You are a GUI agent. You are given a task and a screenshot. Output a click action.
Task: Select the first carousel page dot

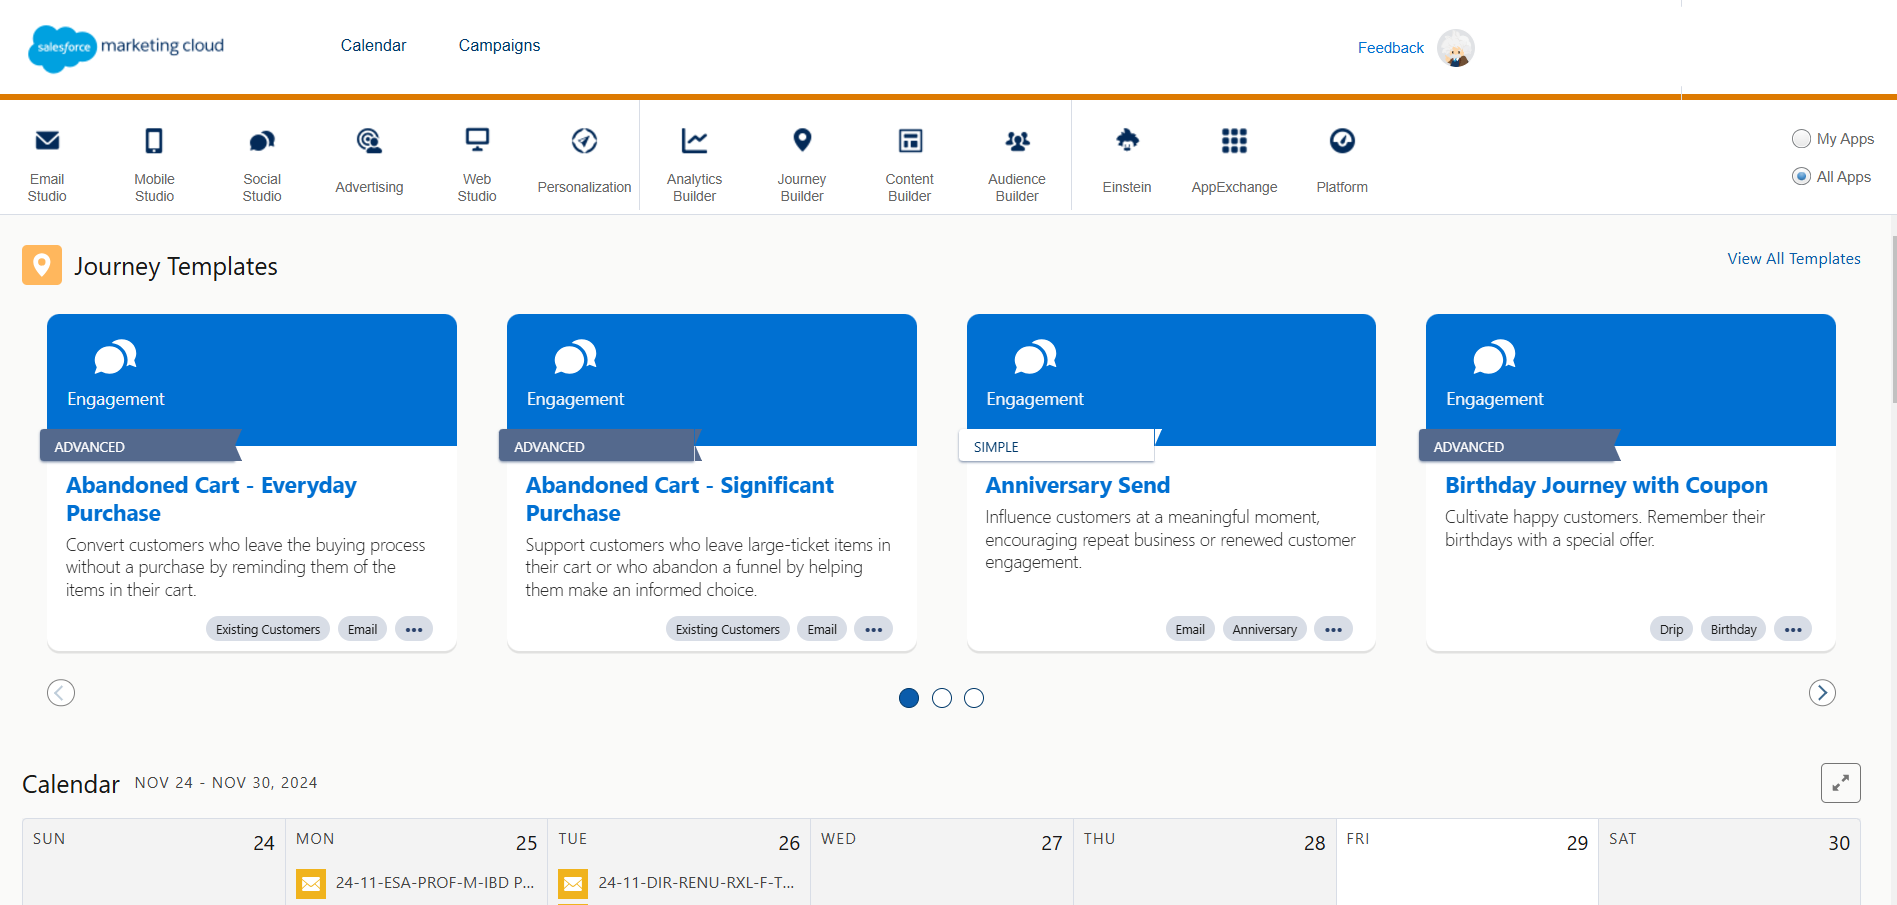click(909, 698)
